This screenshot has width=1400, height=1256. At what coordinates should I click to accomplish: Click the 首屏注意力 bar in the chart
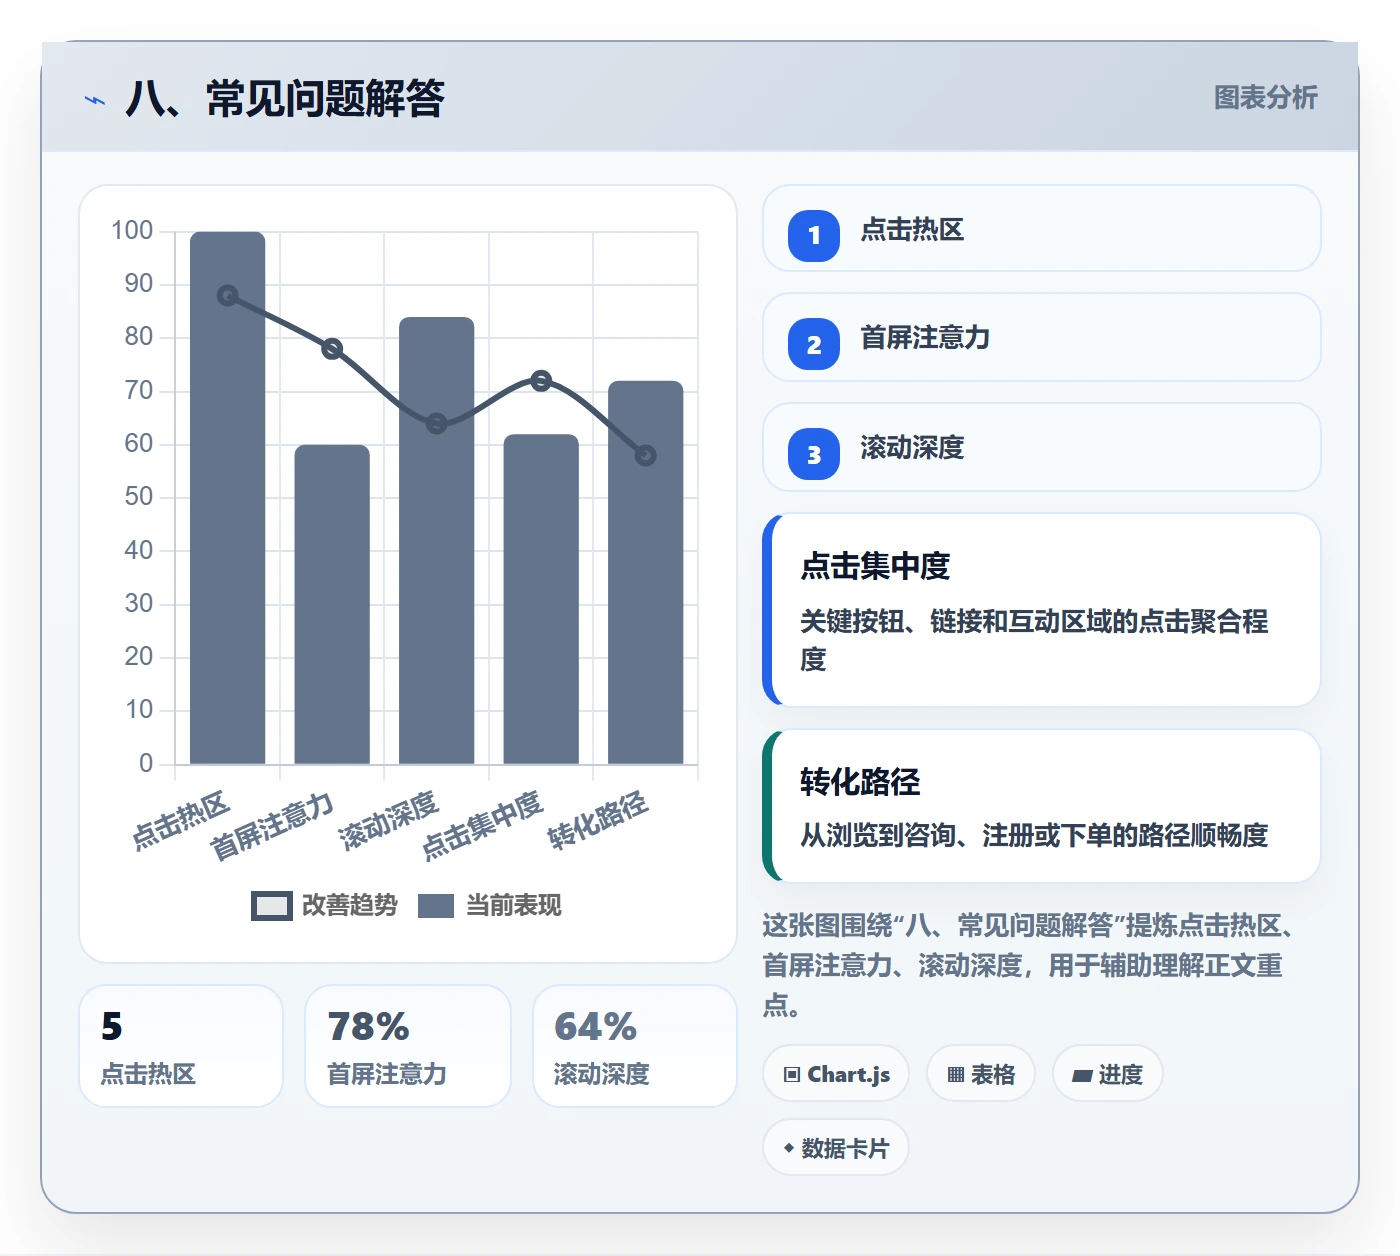[332, 605]
